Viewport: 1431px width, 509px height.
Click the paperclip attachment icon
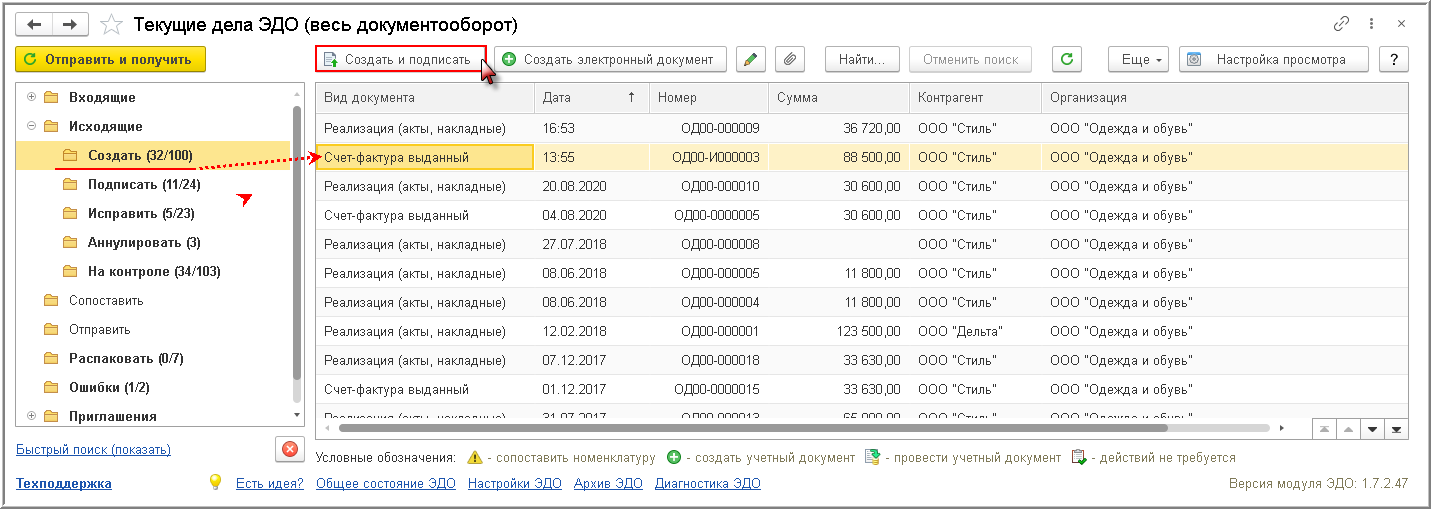[790, 59]
